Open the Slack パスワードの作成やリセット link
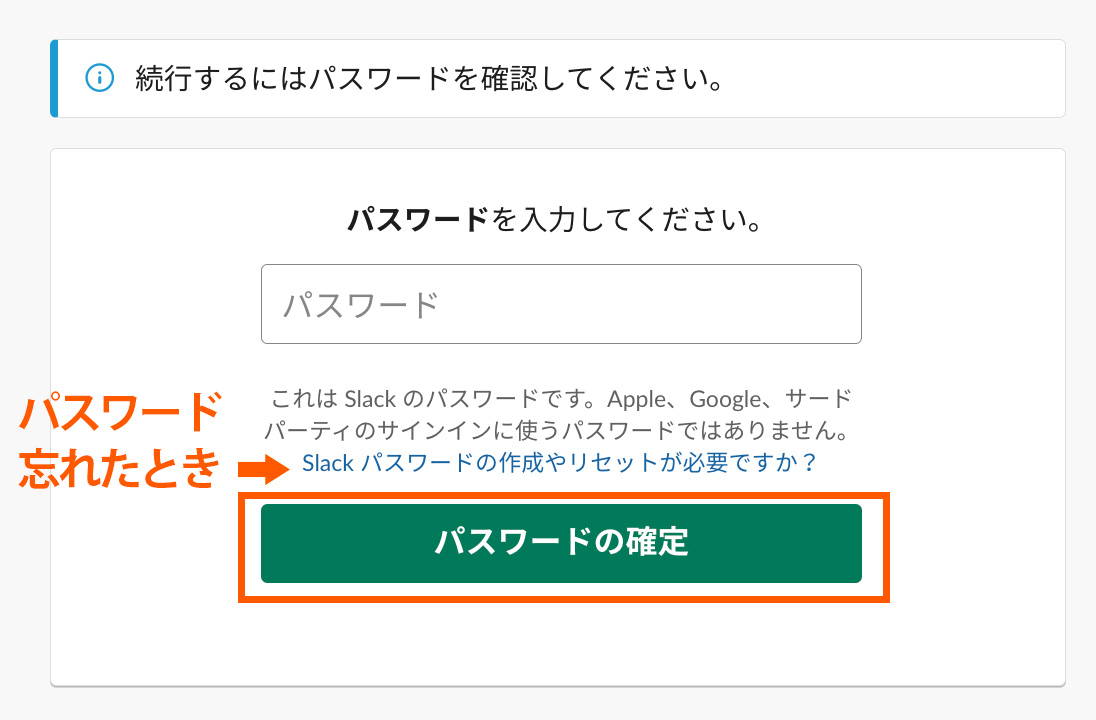Image resolution: width=1096 pixels, height=720 pixels. [x=559, y=463]
